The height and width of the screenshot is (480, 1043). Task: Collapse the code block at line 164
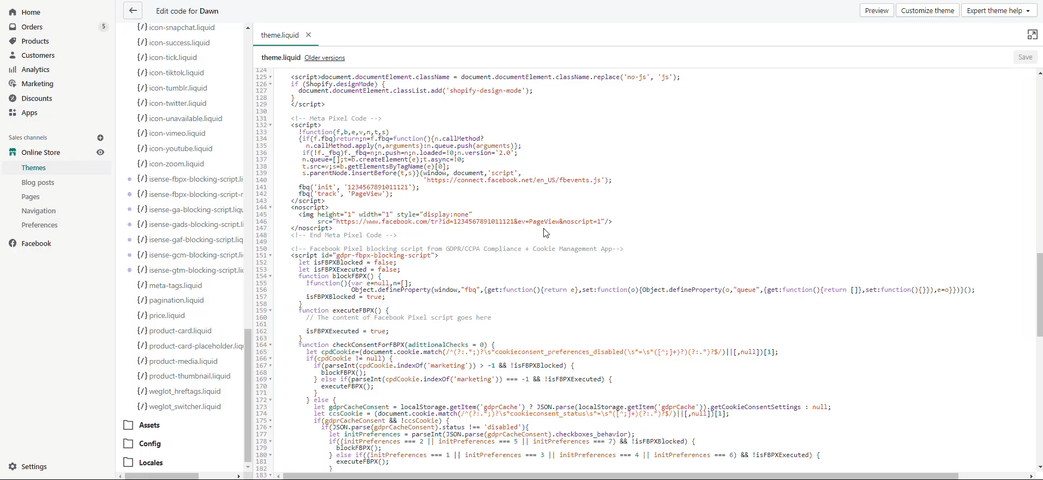click(x=271, y=345)
